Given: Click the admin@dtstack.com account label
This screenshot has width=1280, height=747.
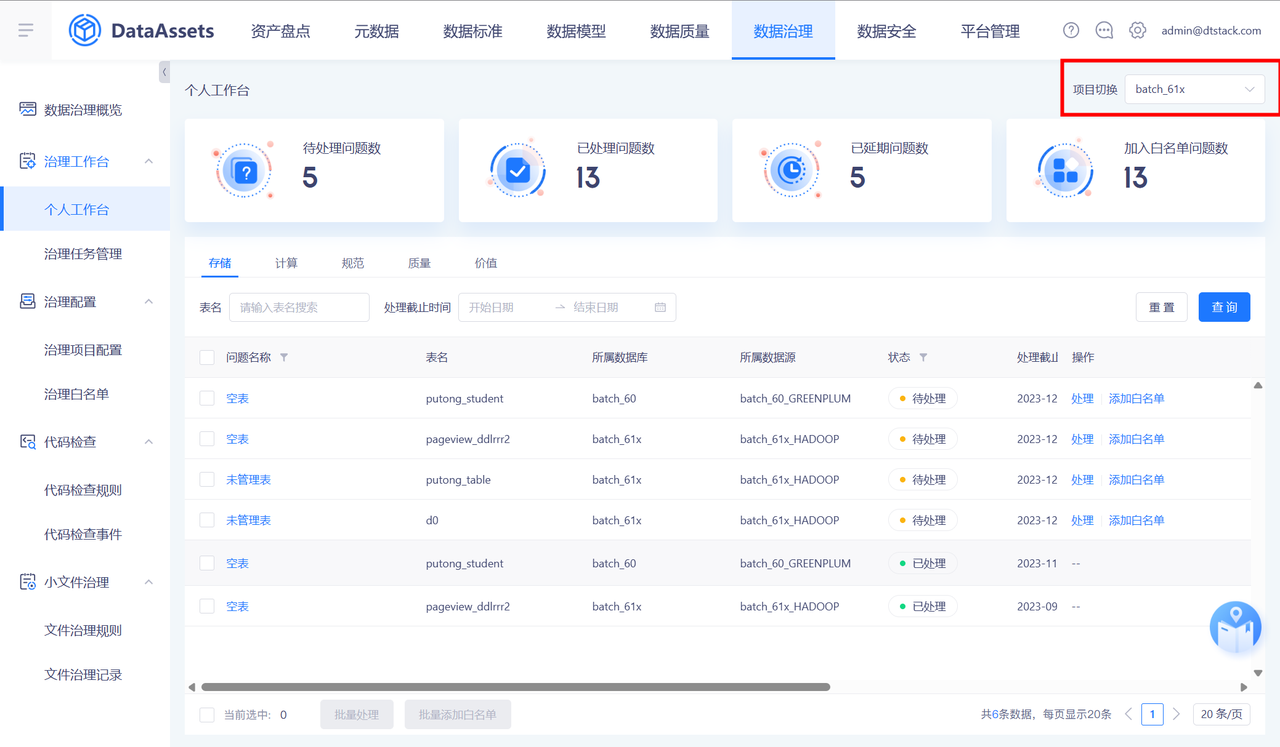Looking at the screenshot, I should 1211,31.
